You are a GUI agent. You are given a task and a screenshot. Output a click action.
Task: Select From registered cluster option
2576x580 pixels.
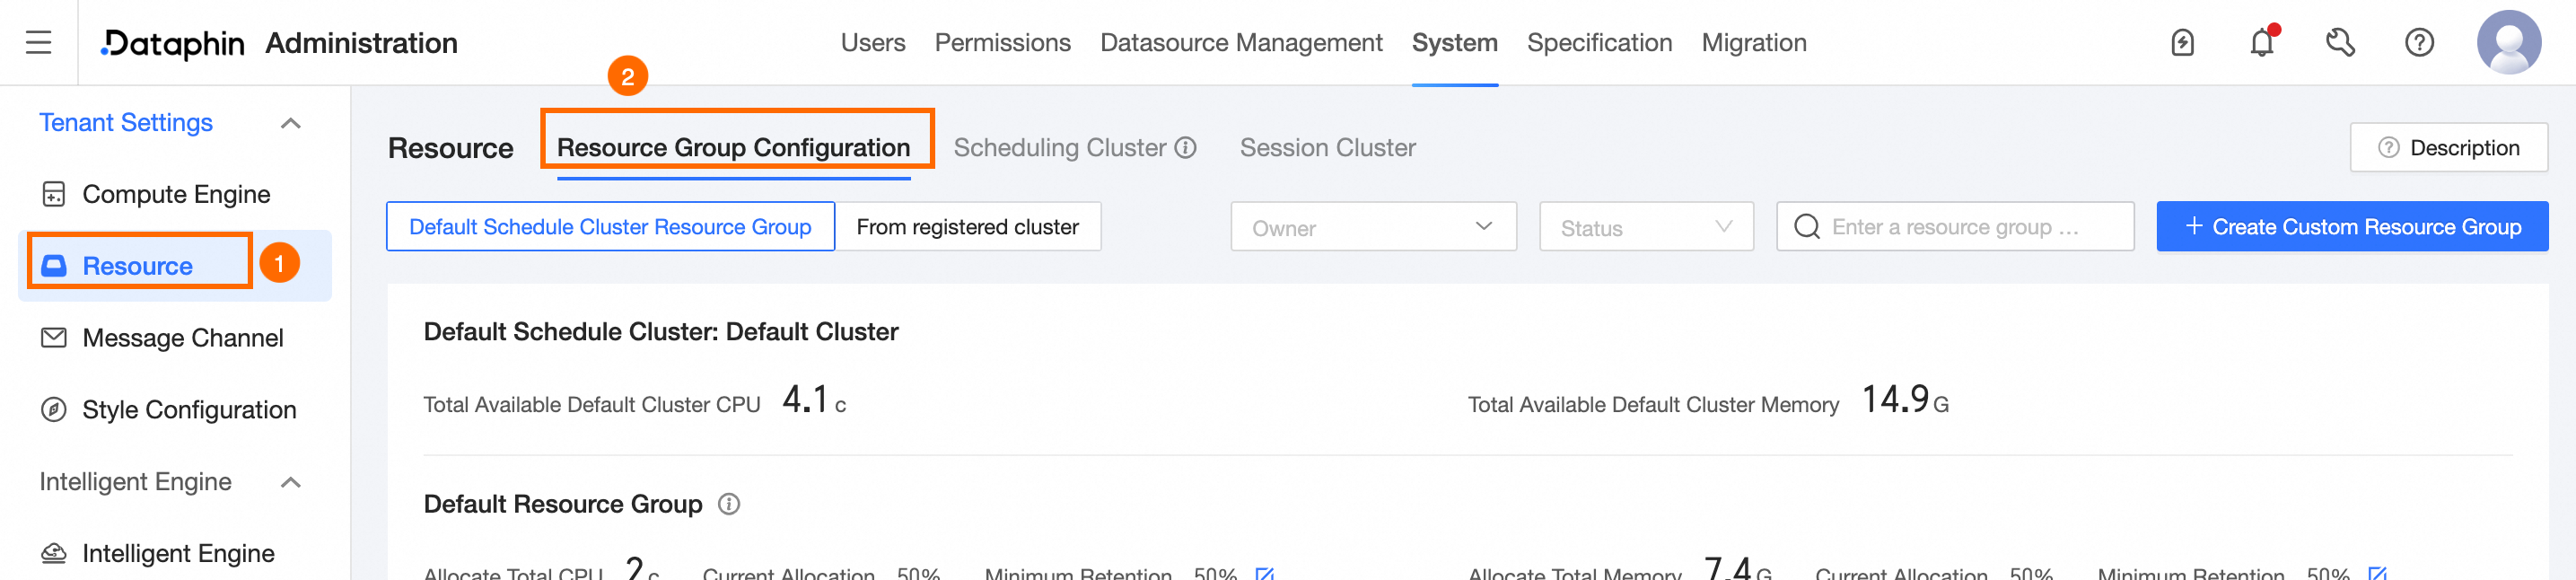pyautogui.click(x=967, y=227)
